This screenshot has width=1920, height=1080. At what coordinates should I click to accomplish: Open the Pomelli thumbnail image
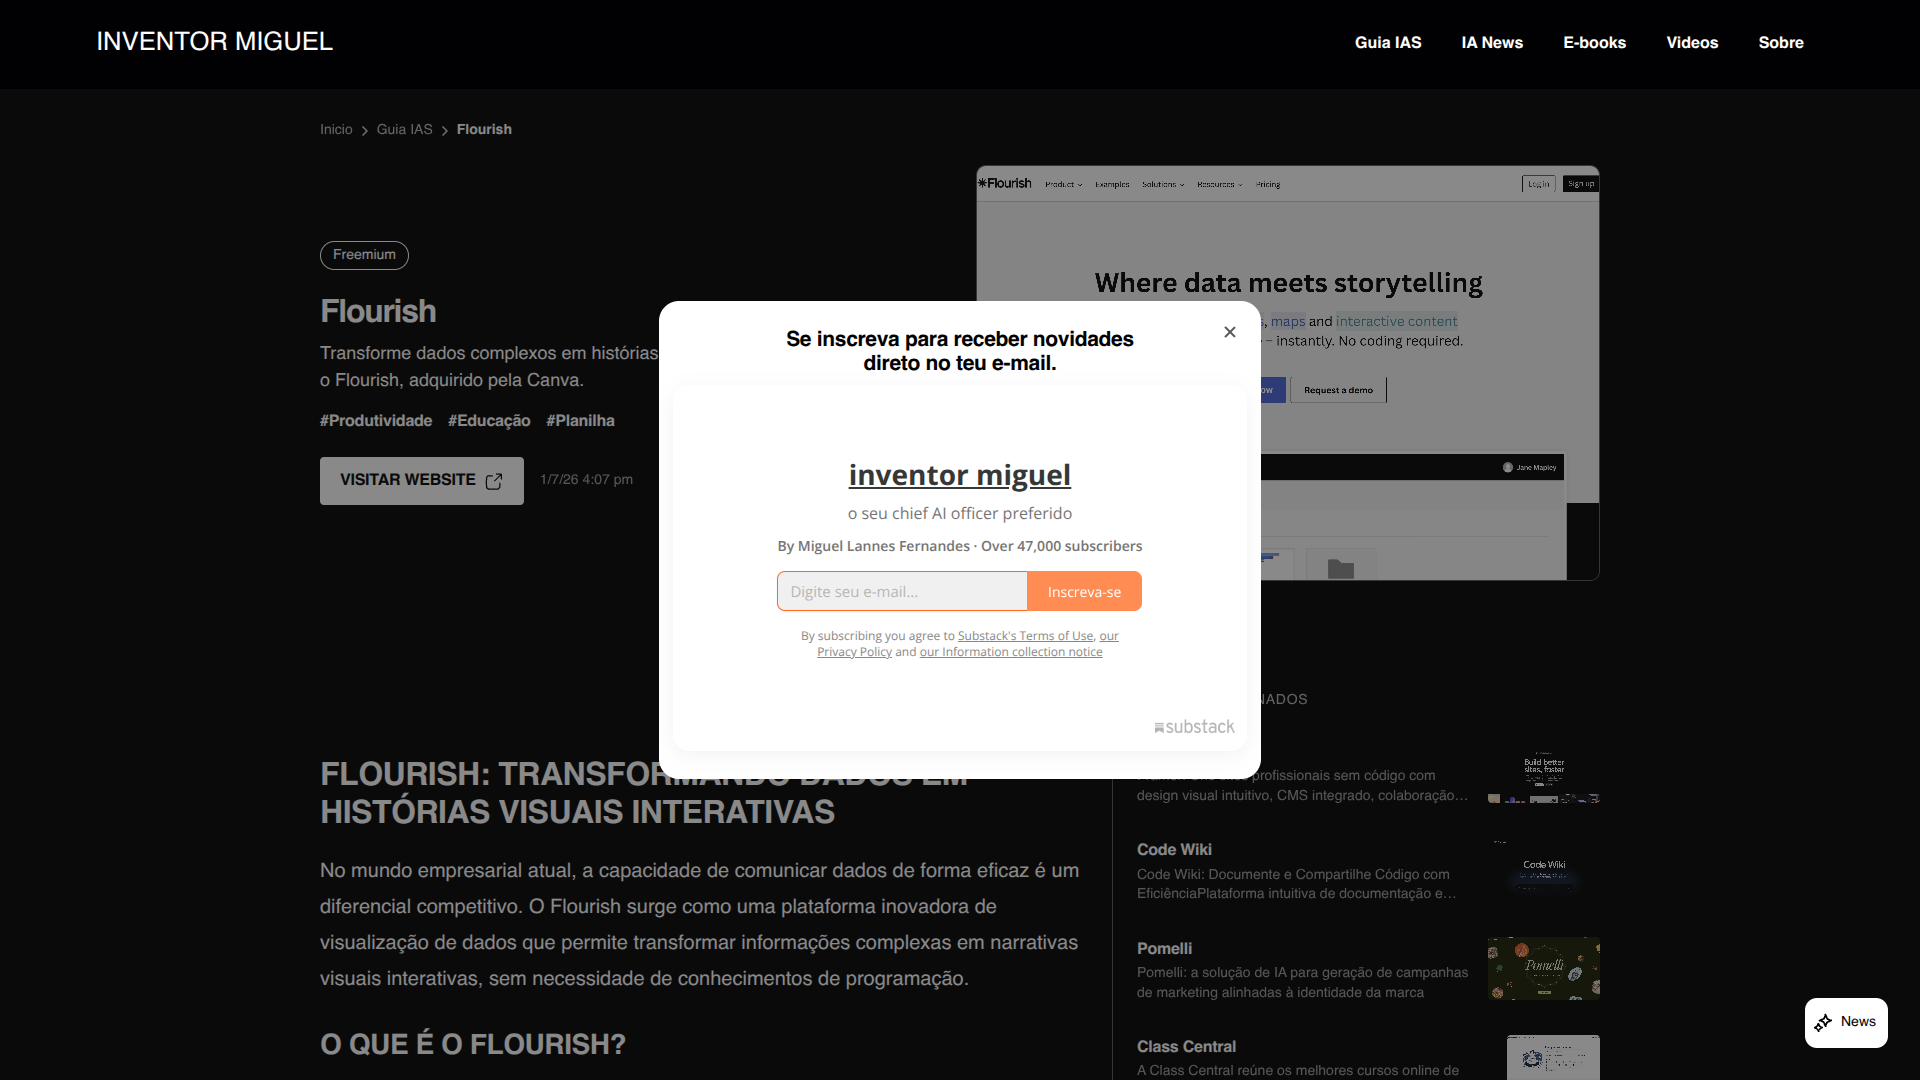[x=1543, y=968]
